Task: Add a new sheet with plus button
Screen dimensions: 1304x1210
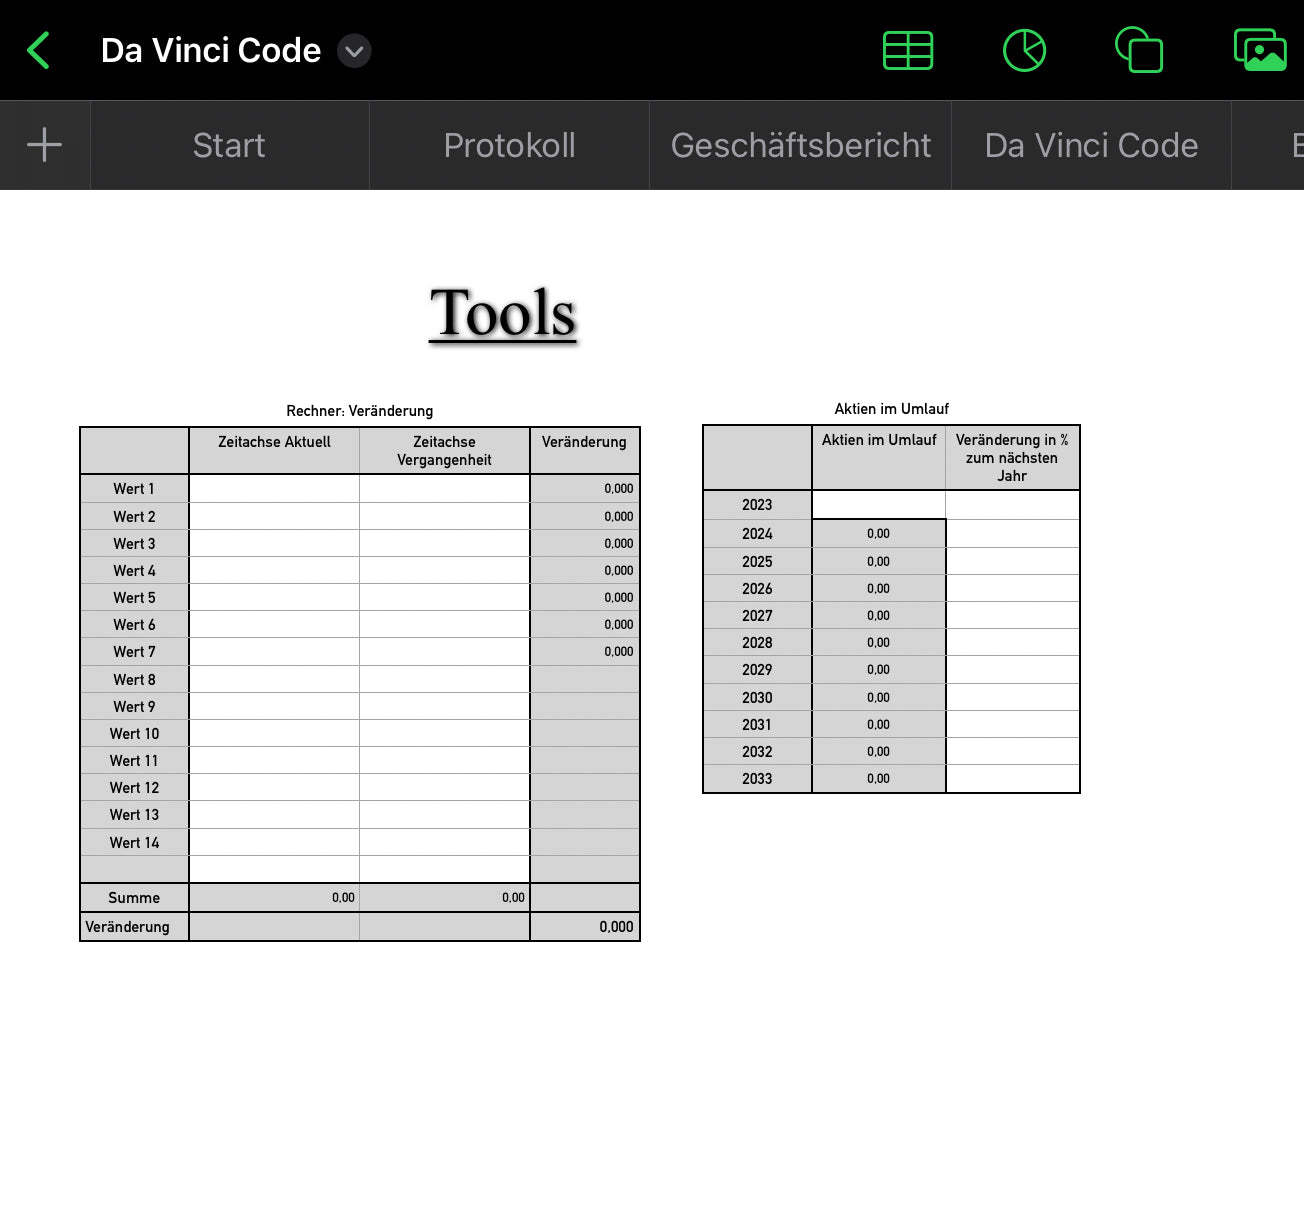Action: [44, 145]
